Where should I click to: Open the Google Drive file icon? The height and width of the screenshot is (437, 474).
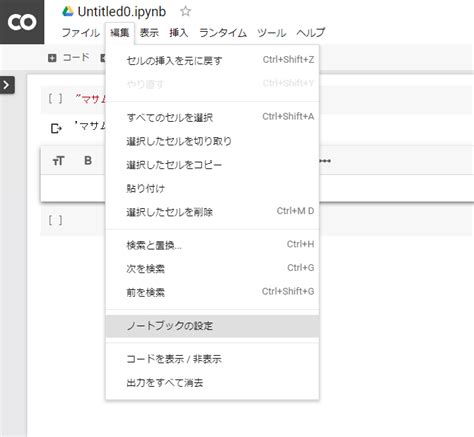(68, 12)
